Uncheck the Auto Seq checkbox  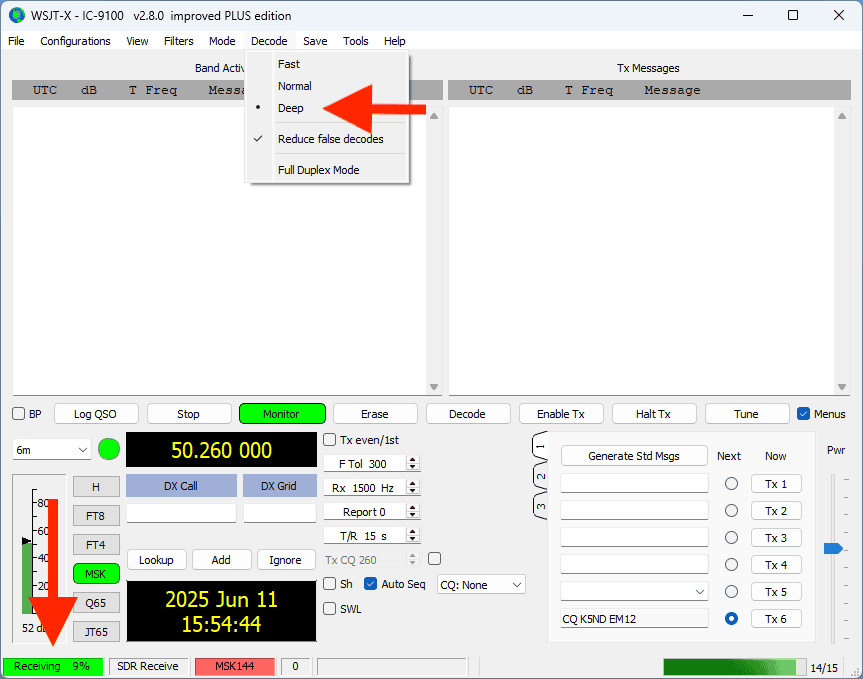click(x=371, y=584)
